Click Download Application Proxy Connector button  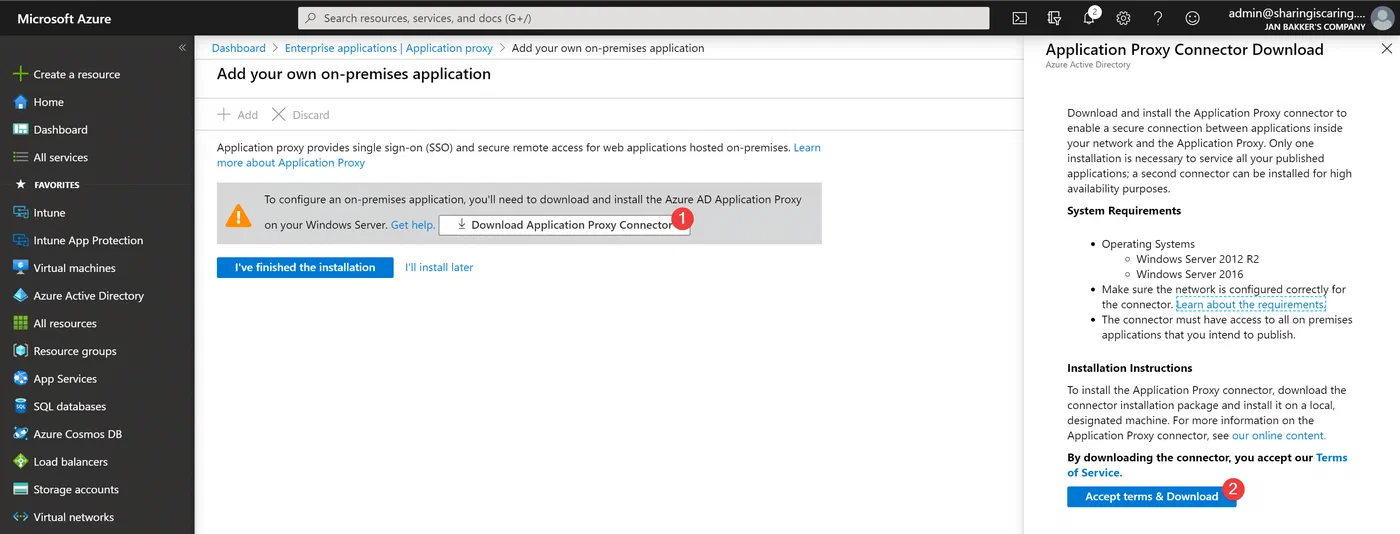(x=564, y=225)
